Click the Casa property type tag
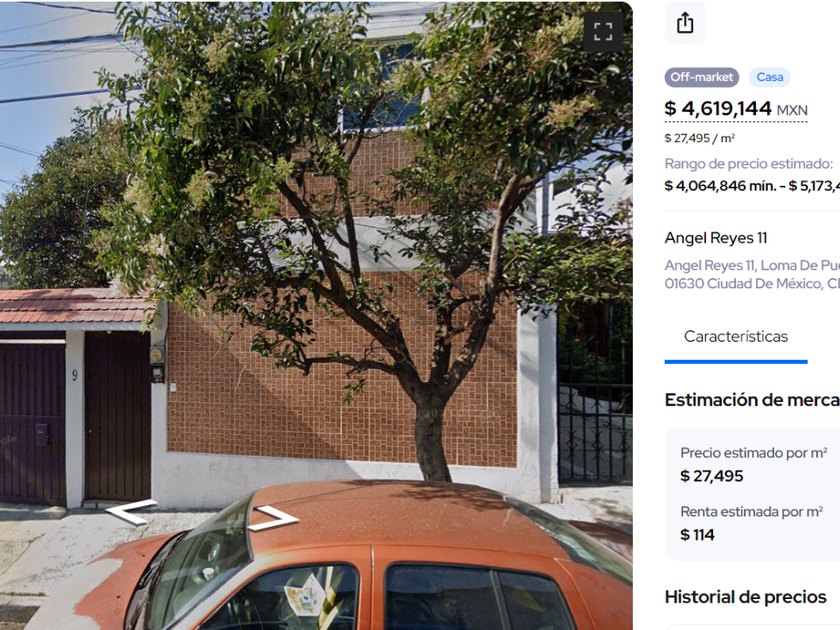The height and width of the screenshot is (630, 840). pyautogui.click(x=769, y=77)
